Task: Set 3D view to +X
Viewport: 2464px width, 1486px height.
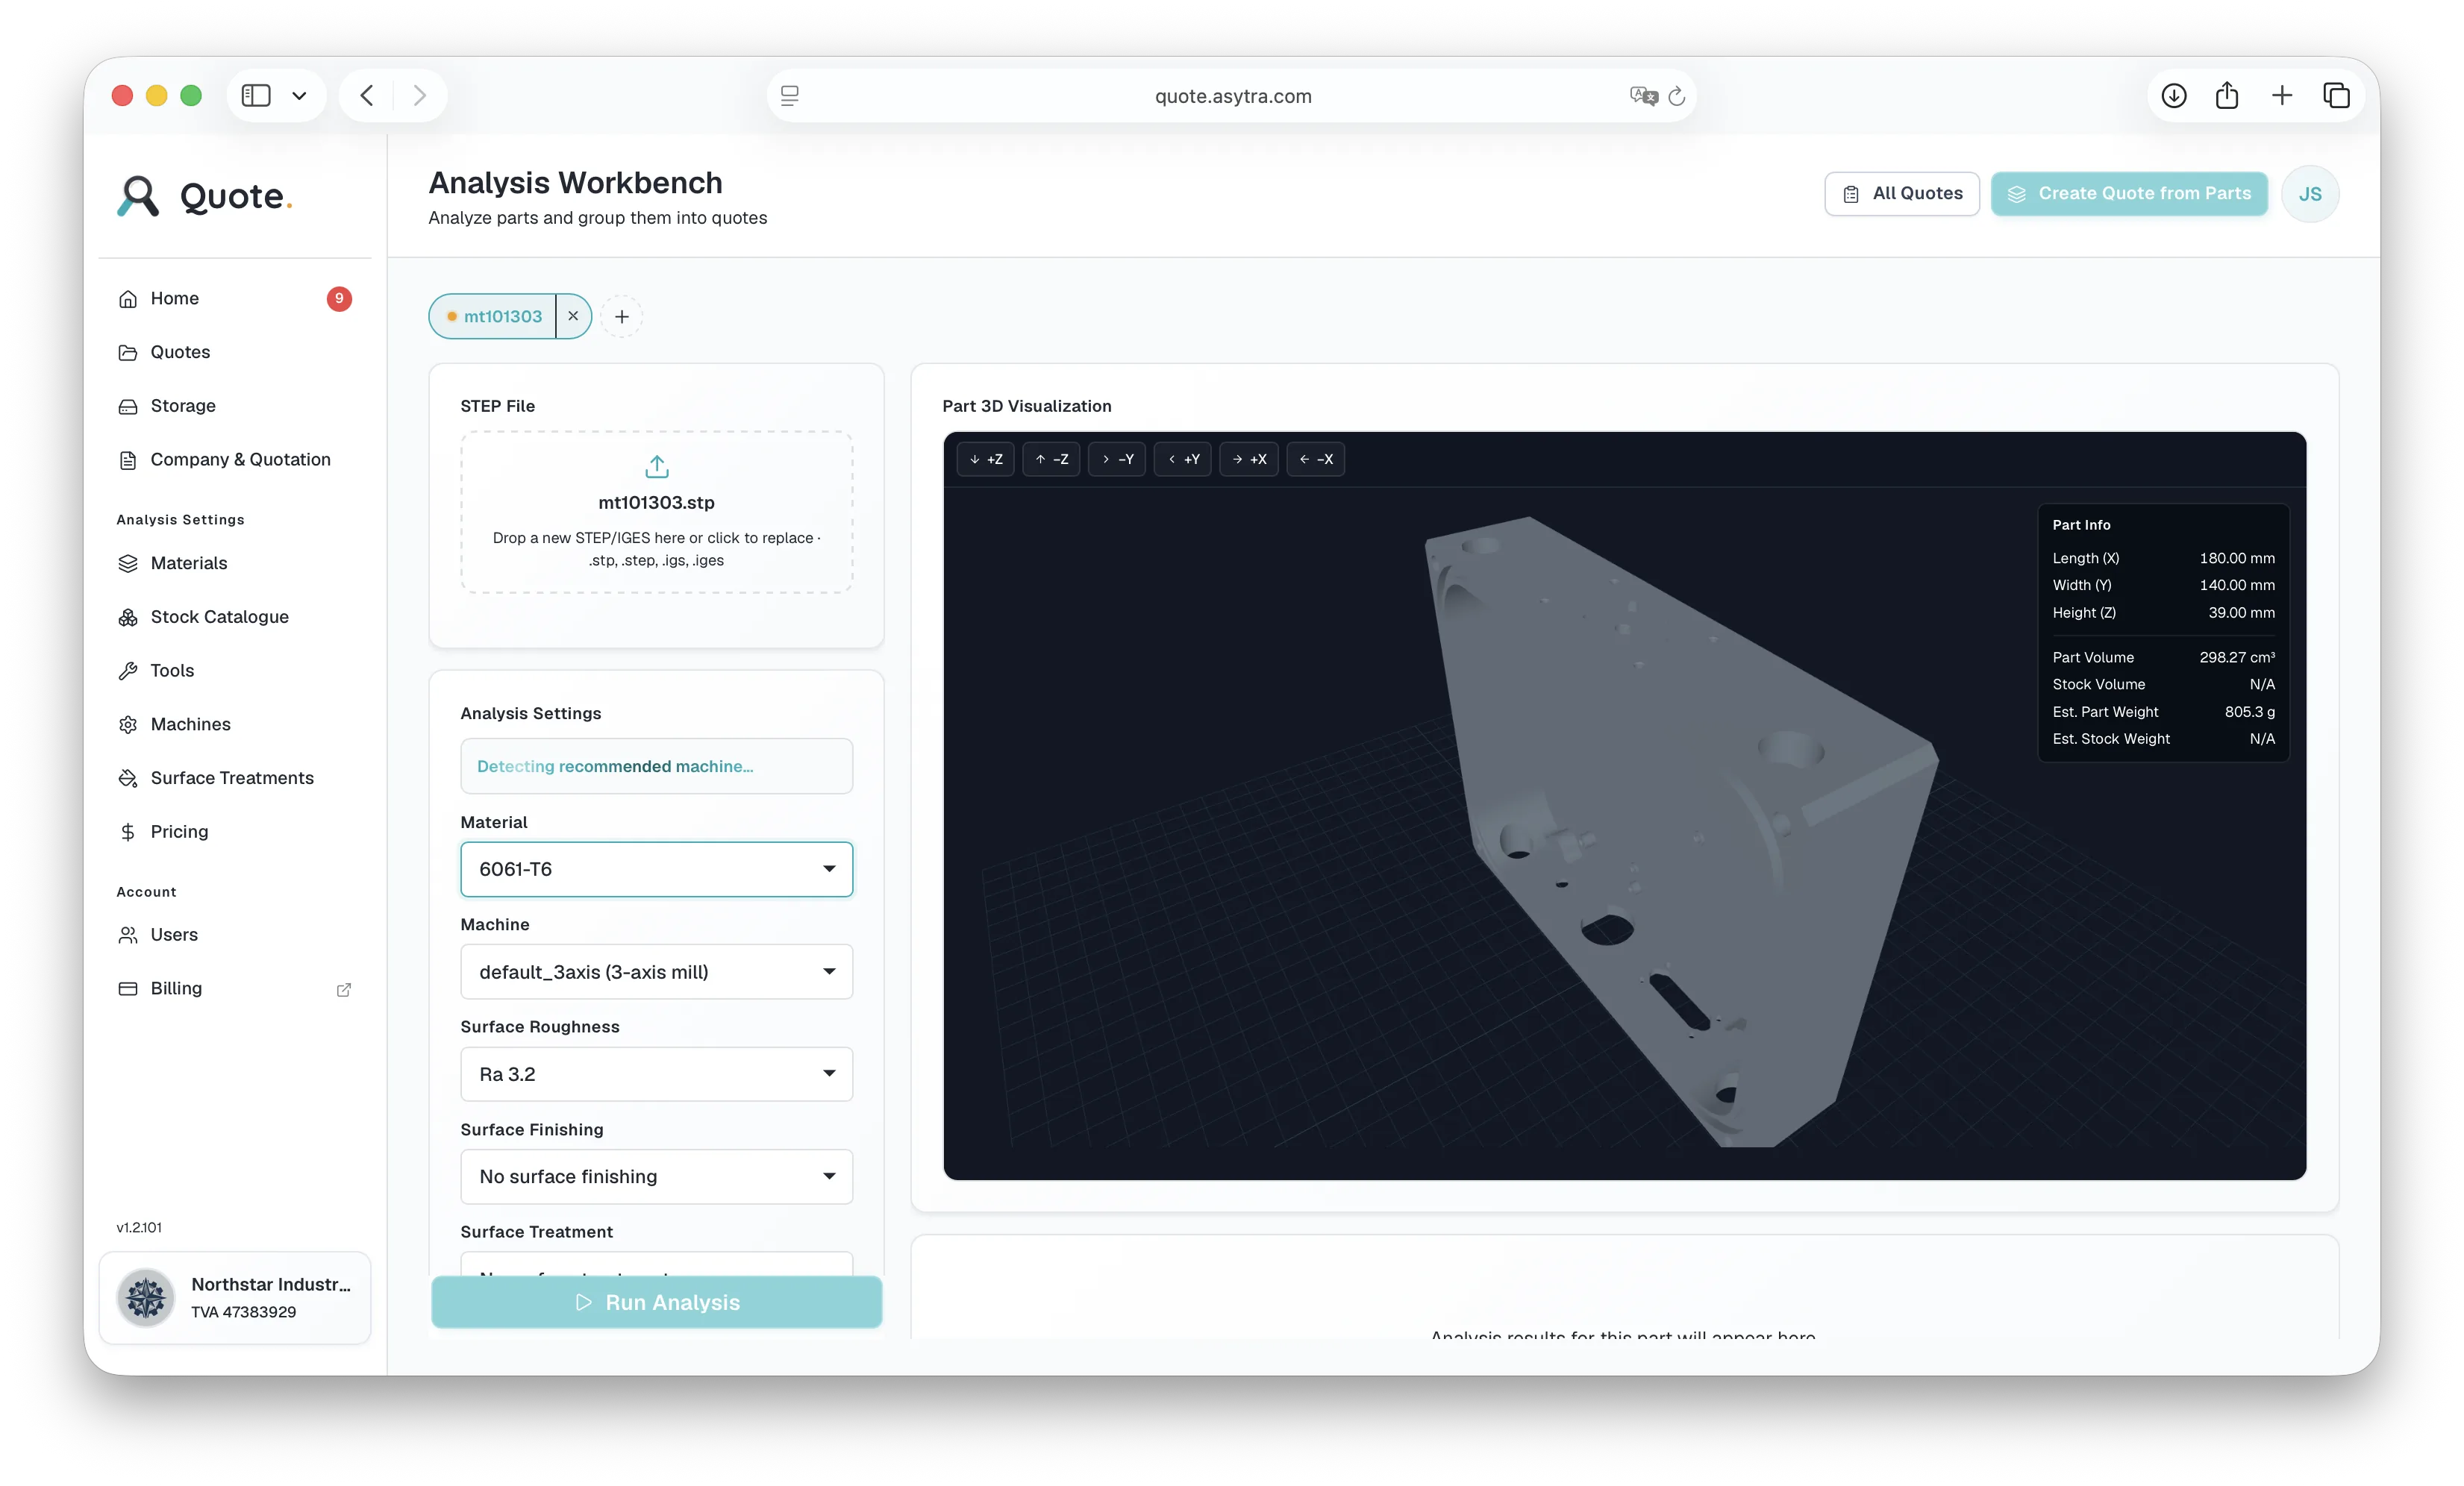Action: 1249,459
